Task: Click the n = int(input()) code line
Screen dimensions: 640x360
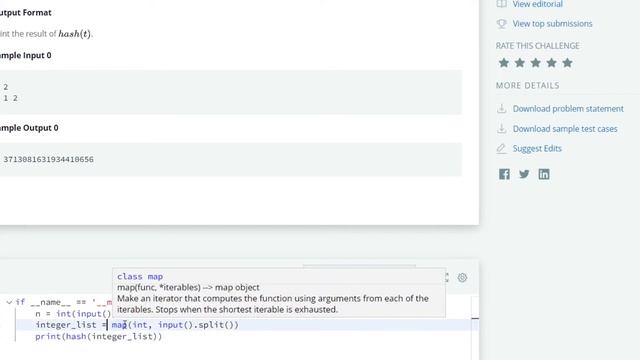Action: coord(73,314)
